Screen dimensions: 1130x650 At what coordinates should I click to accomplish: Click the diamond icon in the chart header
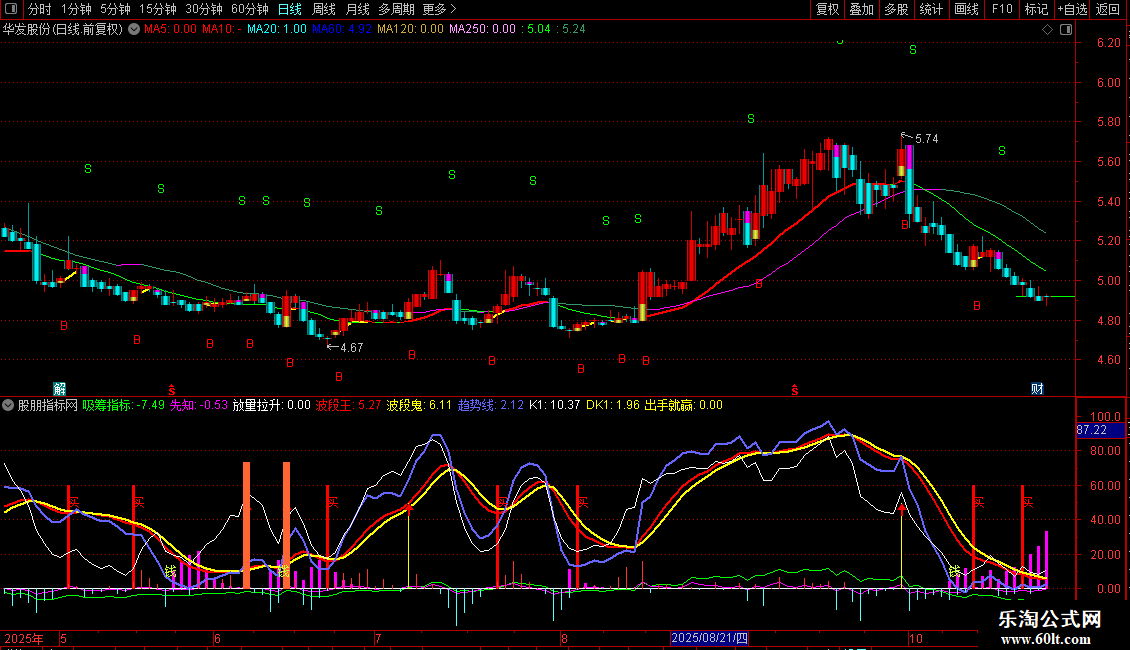[1048, 30]
